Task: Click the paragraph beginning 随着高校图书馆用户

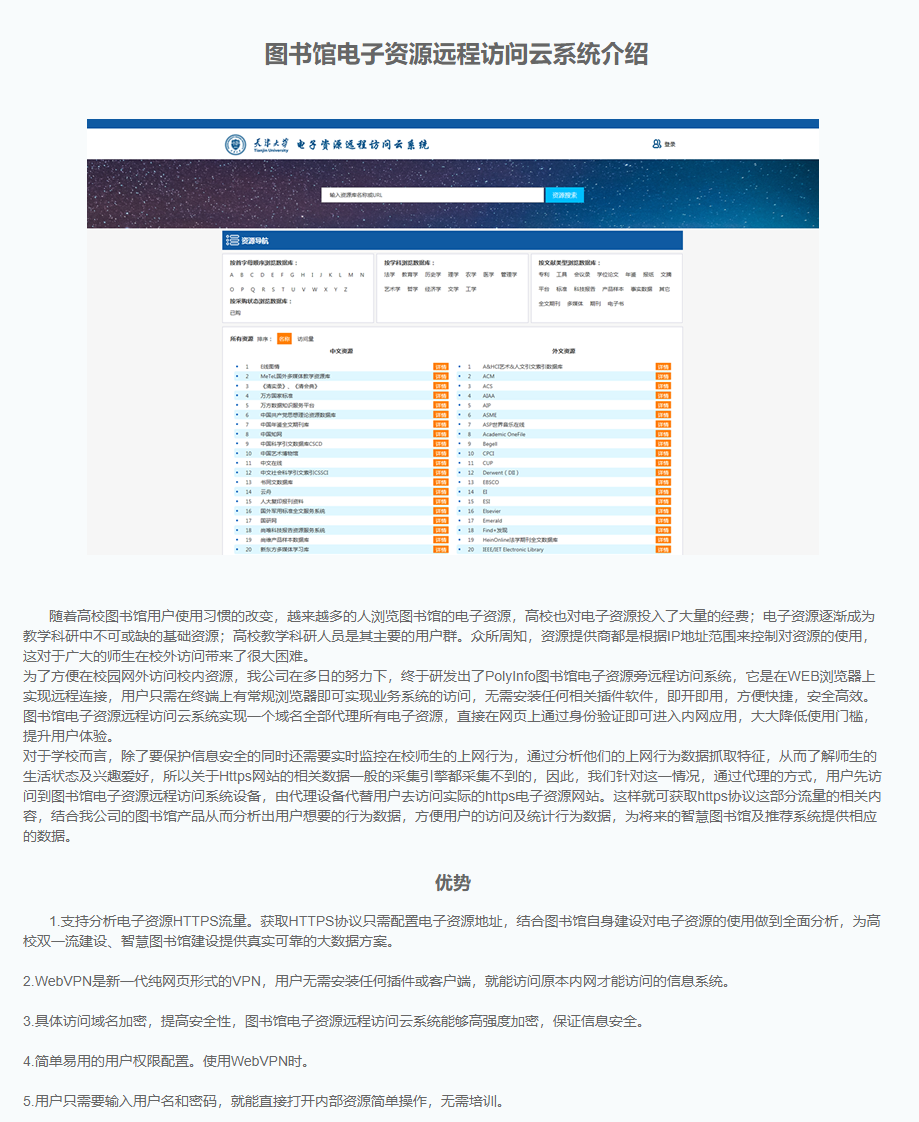Action: click(x=449, y=636)
